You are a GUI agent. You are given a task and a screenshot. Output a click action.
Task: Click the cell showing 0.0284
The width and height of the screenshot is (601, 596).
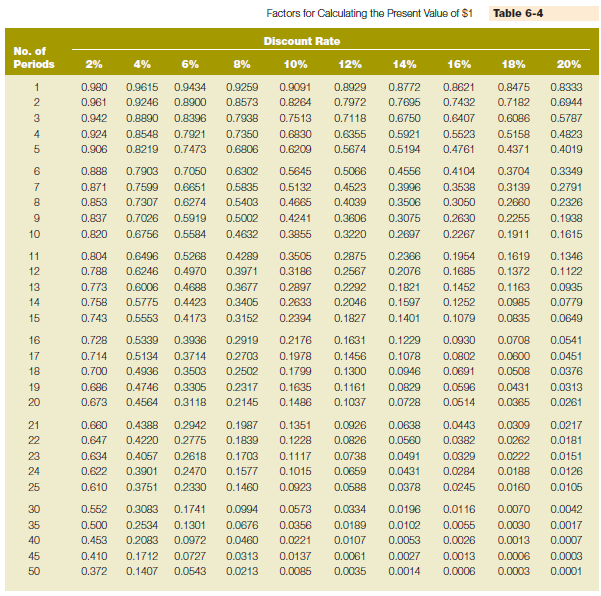(x=459, y=471)
